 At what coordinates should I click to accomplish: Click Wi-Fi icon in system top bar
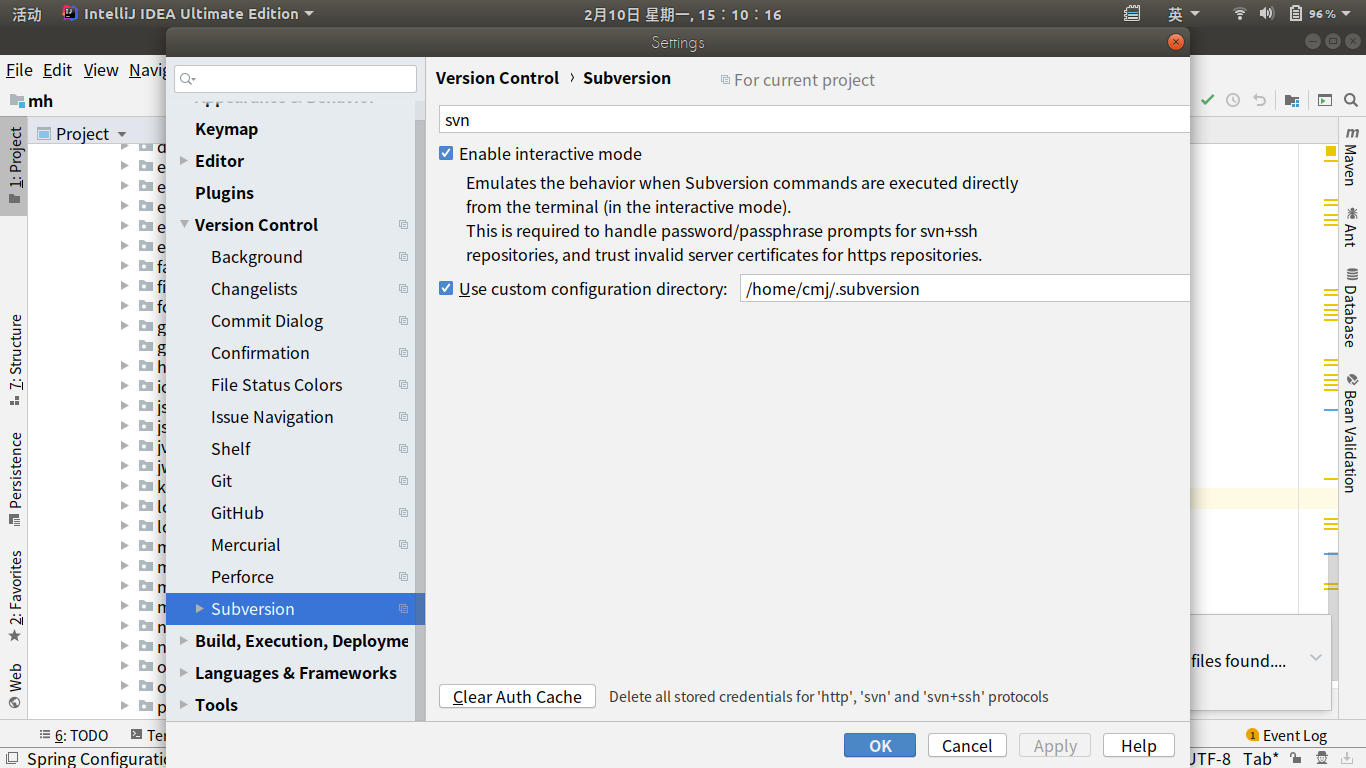1240,14
